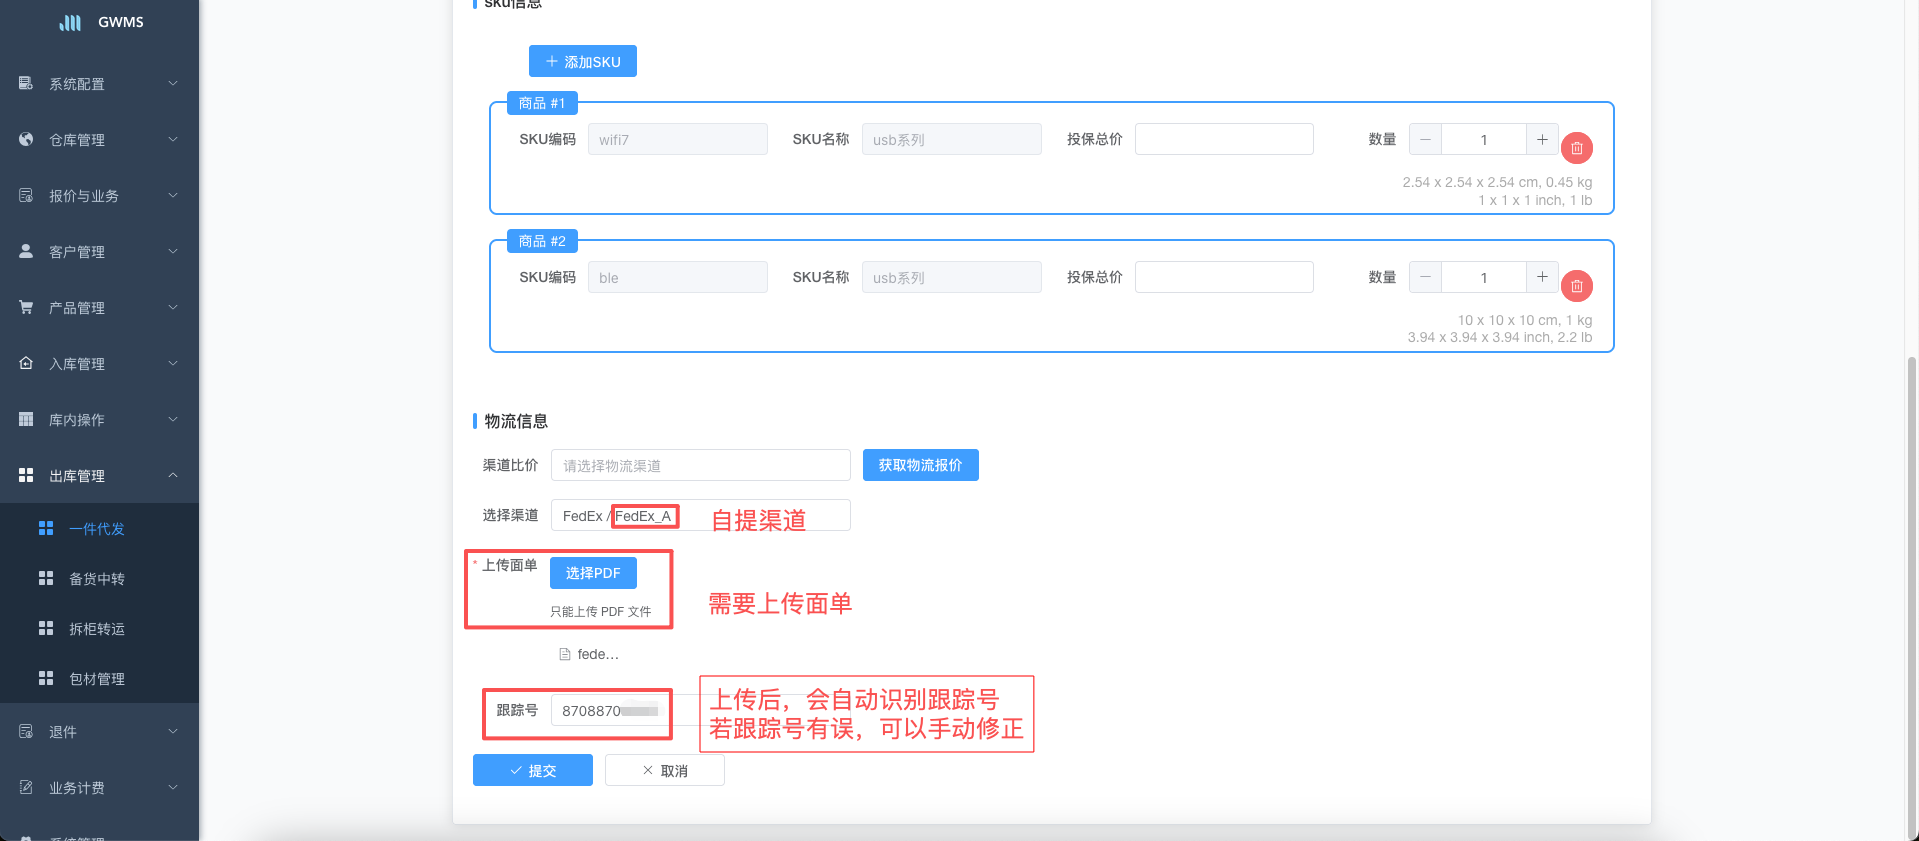Screen dimensions: 1919x841
Task: Expand the 报价与业务 menu chevron
Action: tap(173, 195)
